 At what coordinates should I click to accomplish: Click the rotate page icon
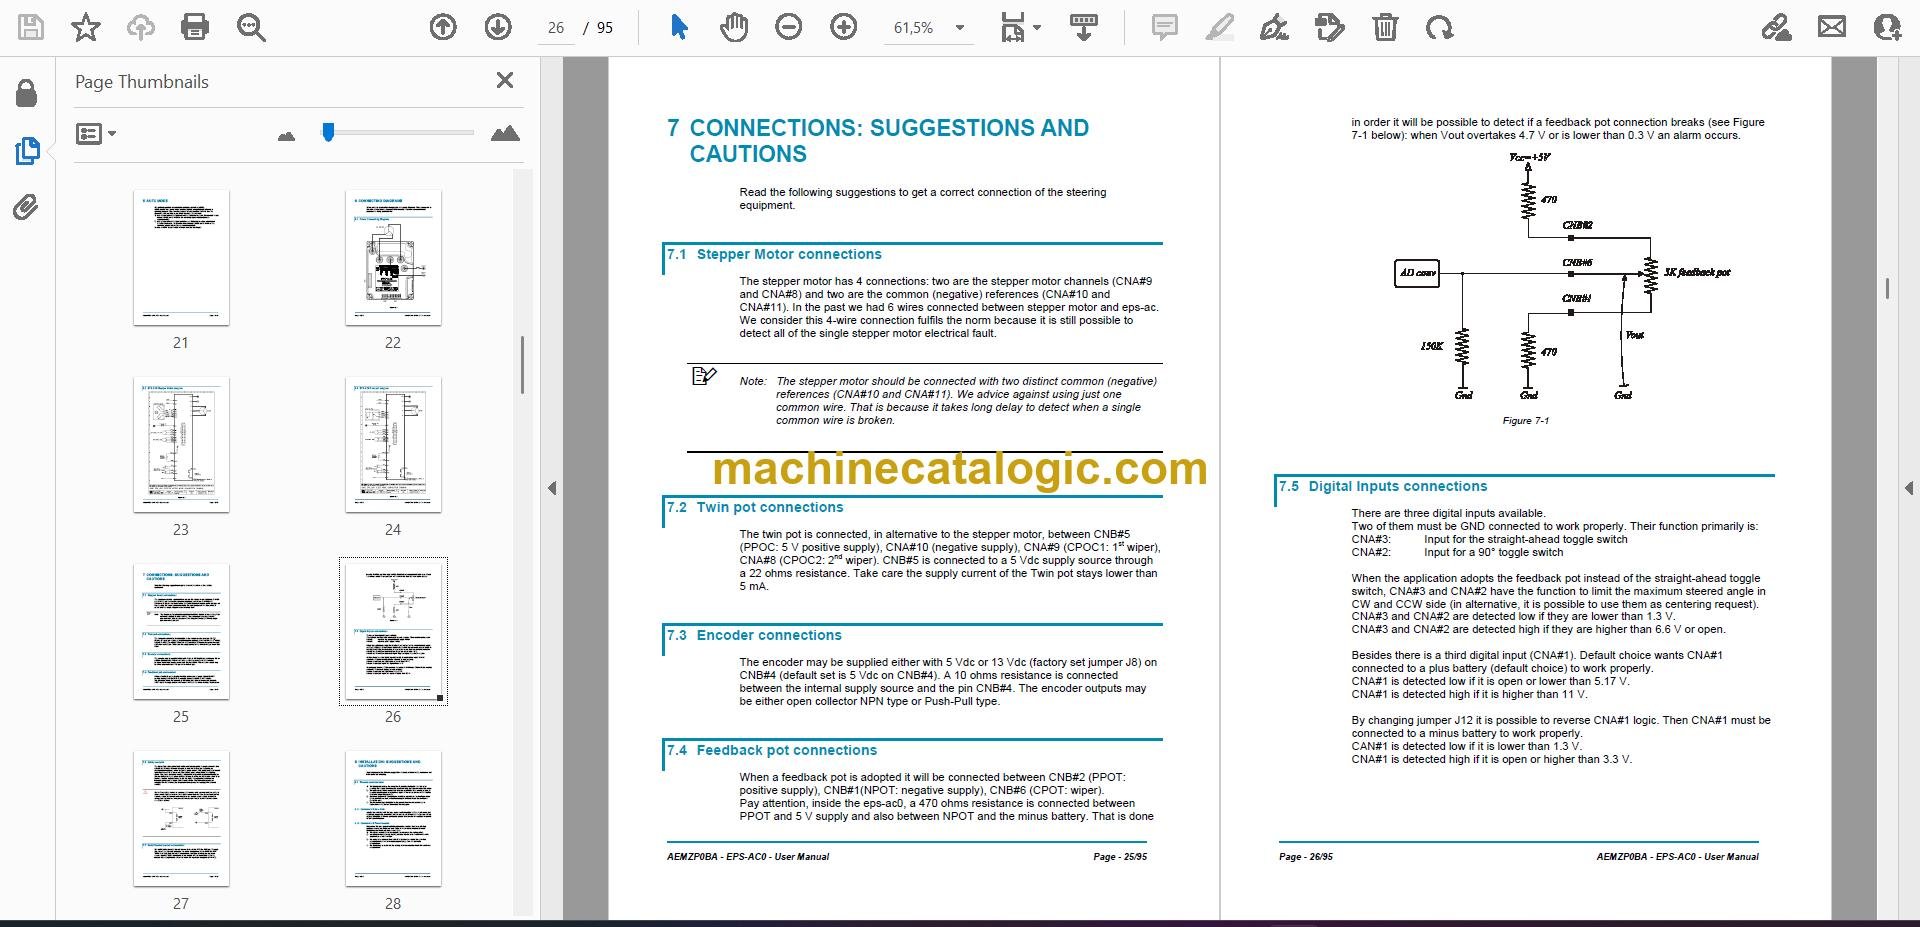[x=1440, y=27]
